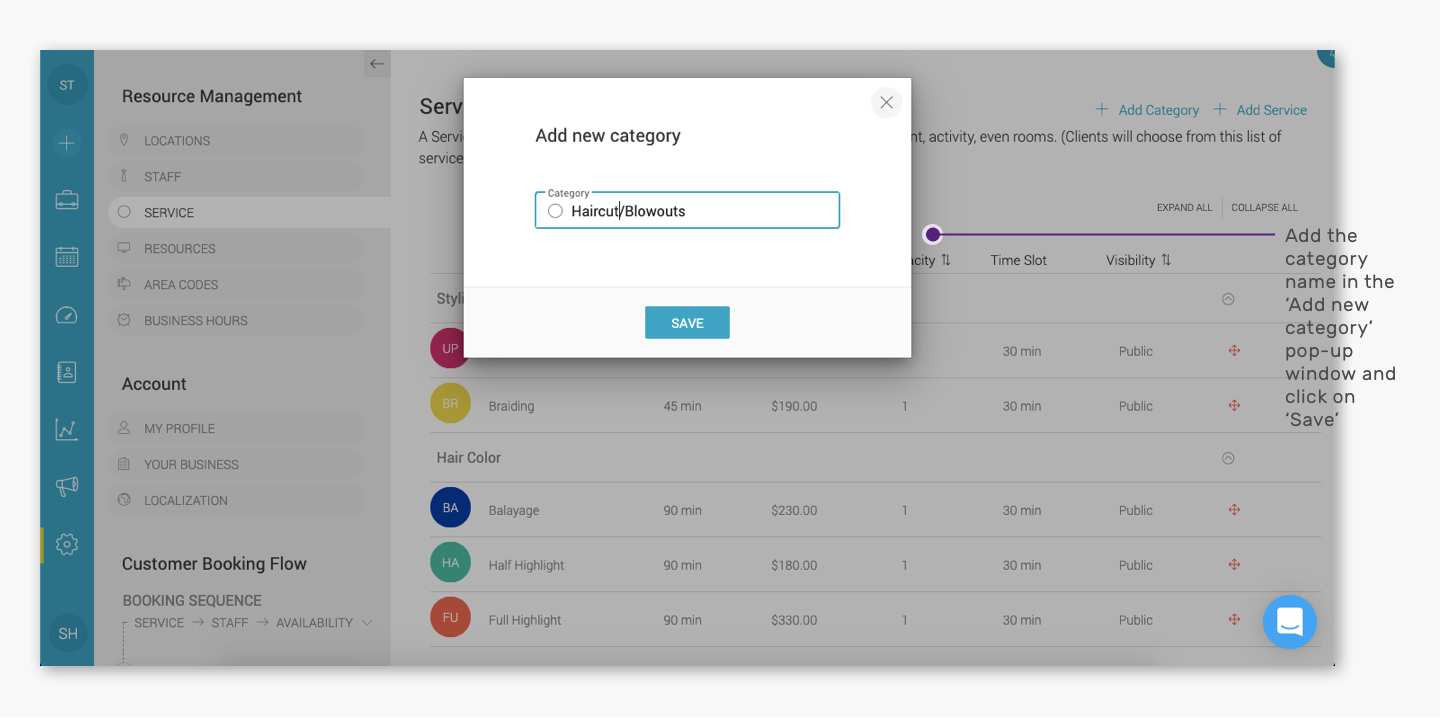1440x718 pixels.
Task: Expand the booking sequence chevron
Action: click(367, 623)
